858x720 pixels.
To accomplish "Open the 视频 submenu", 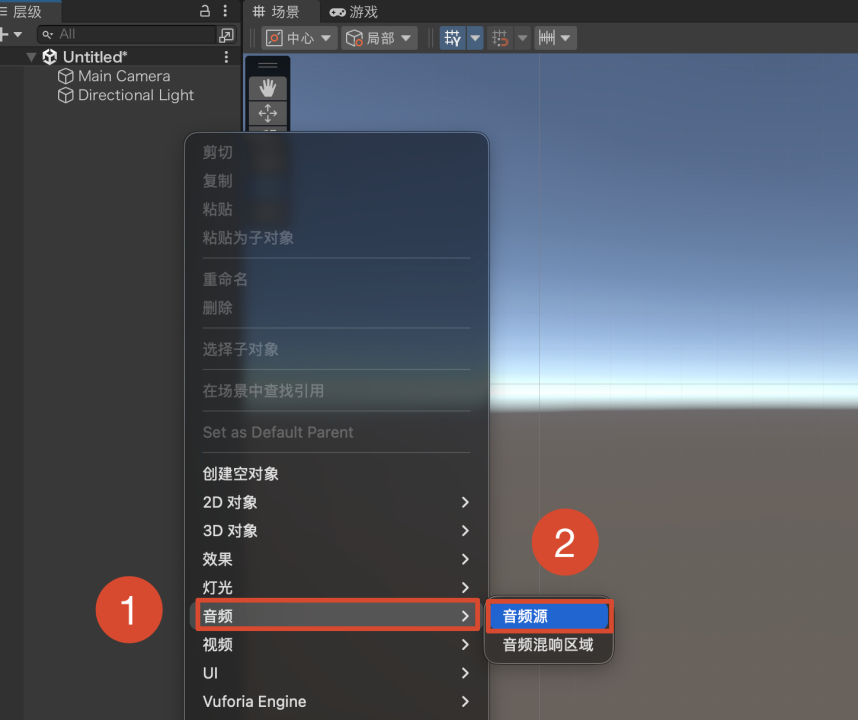I will [337, 644].
